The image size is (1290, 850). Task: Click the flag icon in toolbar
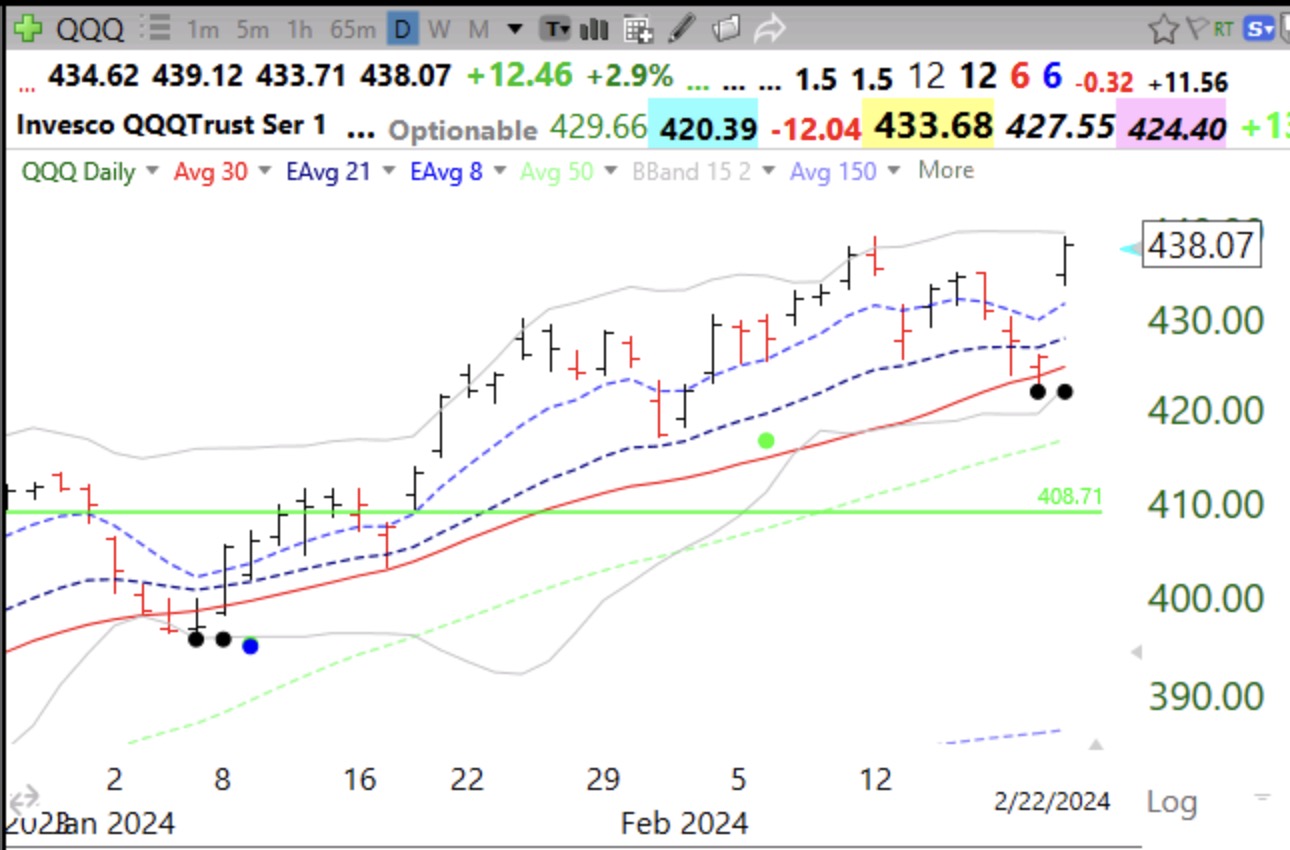click(1195, 29)
